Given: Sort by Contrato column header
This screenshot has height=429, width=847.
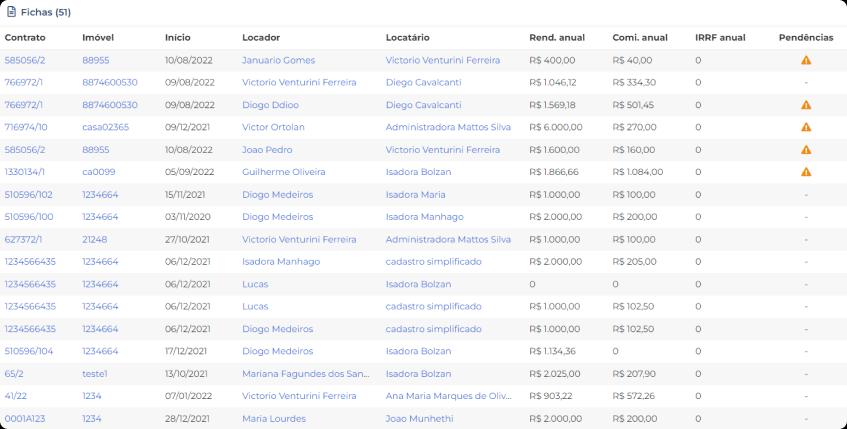Looking at the screenshot, I should [x=25, y=37].
